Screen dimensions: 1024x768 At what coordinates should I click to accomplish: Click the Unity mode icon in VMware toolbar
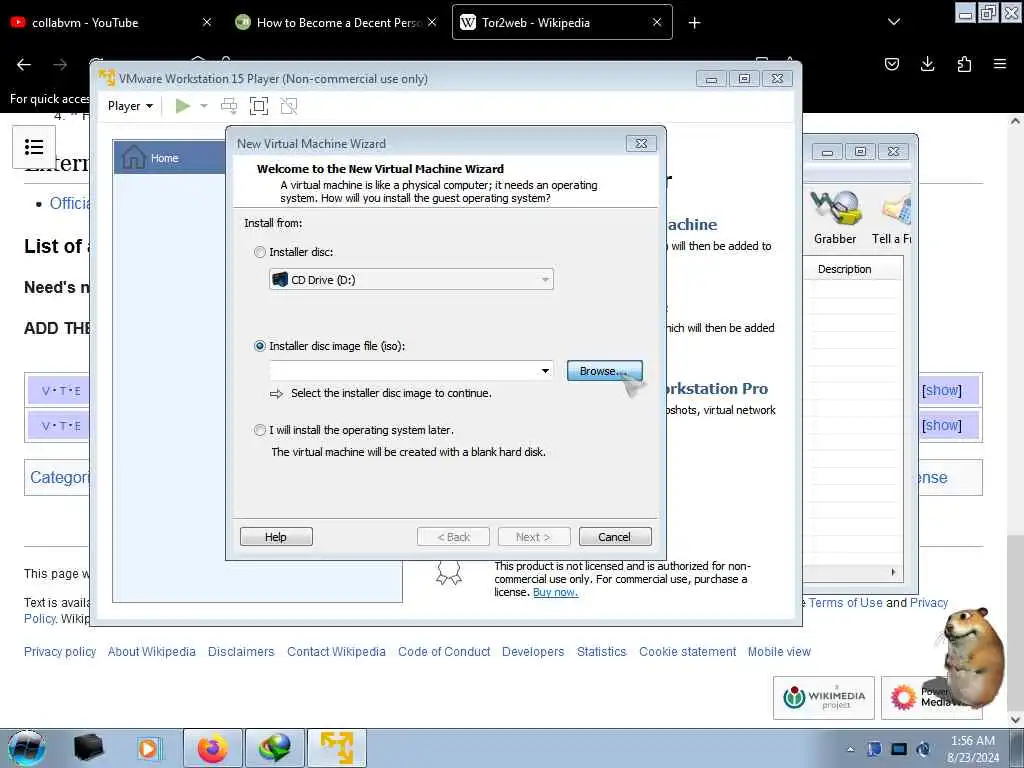click(289, 106)
